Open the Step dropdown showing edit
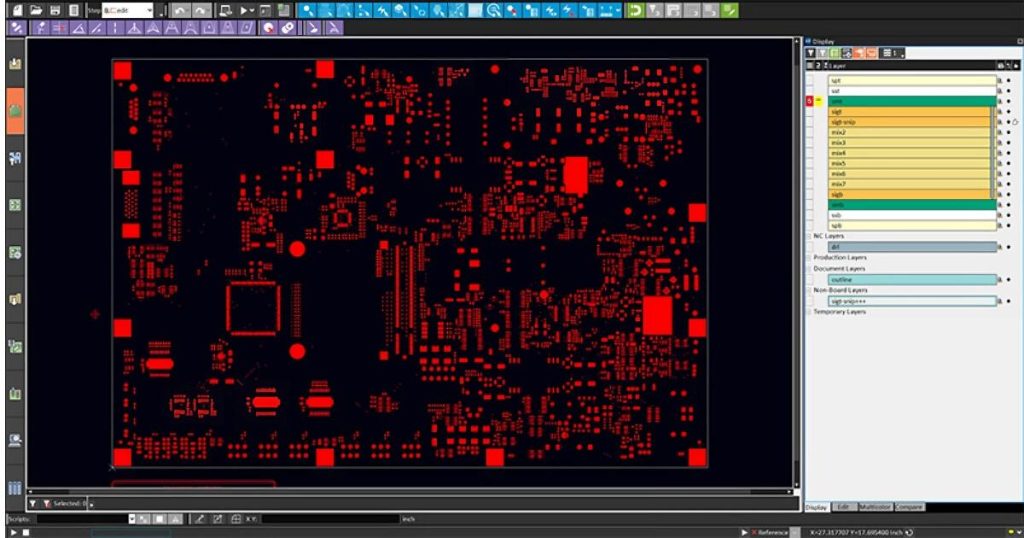Screen dimensions: 1024x538 [127, 10]
